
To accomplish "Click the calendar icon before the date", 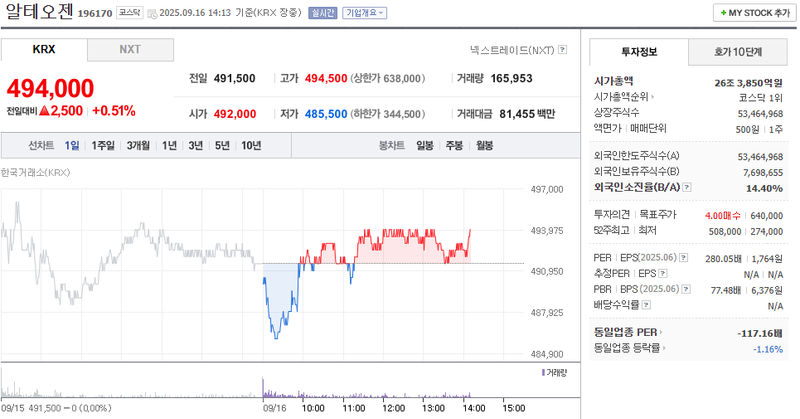I will click(x=152, y=14).
